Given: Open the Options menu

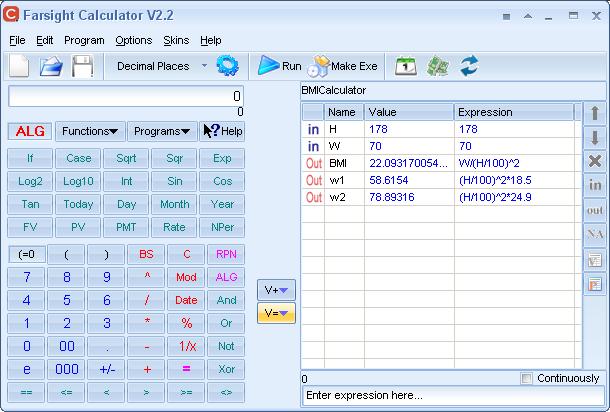Looking at the screenshot, I should (133, 40).
